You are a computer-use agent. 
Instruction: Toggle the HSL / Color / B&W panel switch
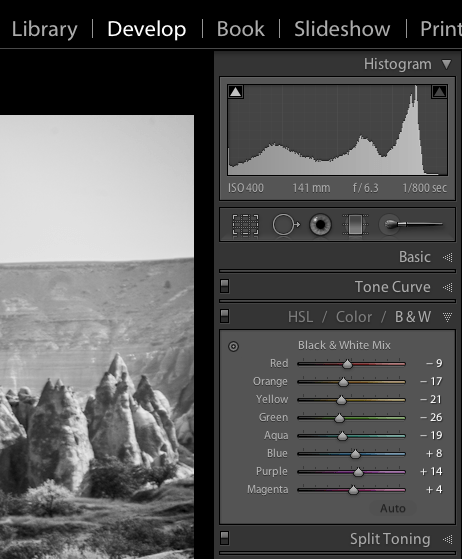click(x=224, y=316)
